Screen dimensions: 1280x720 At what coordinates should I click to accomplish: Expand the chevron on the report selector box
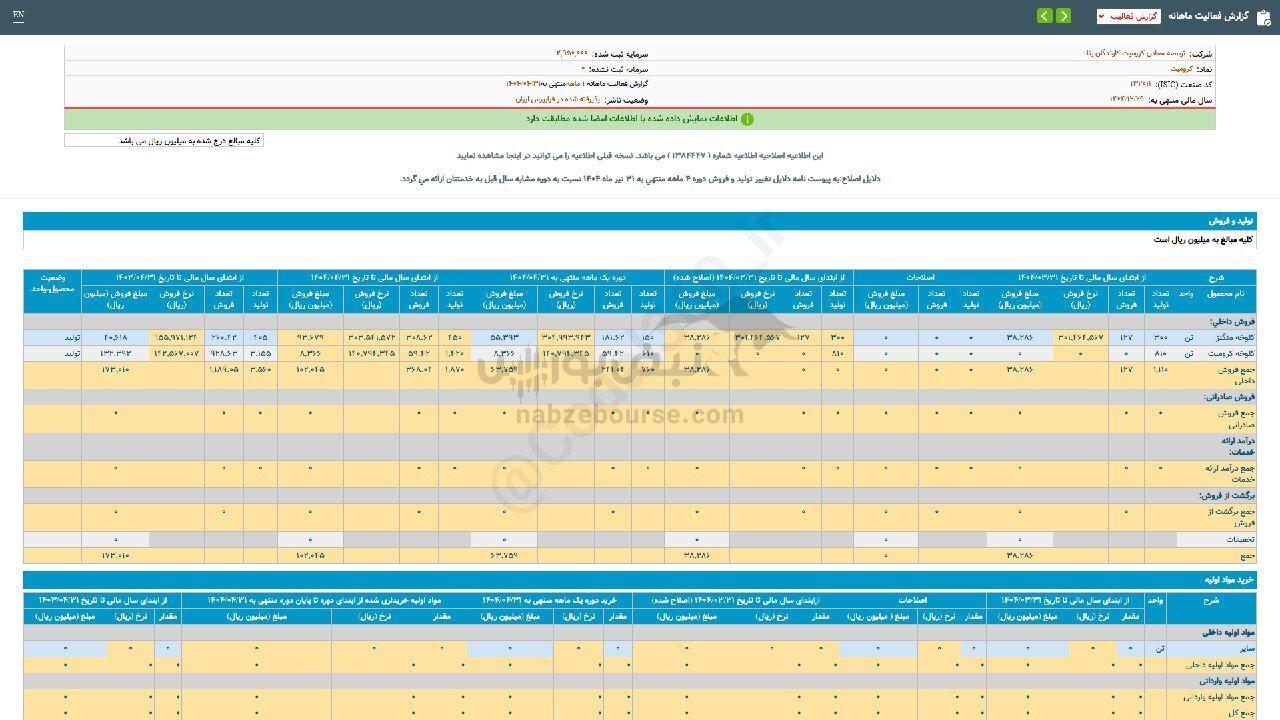point(1101,16)
